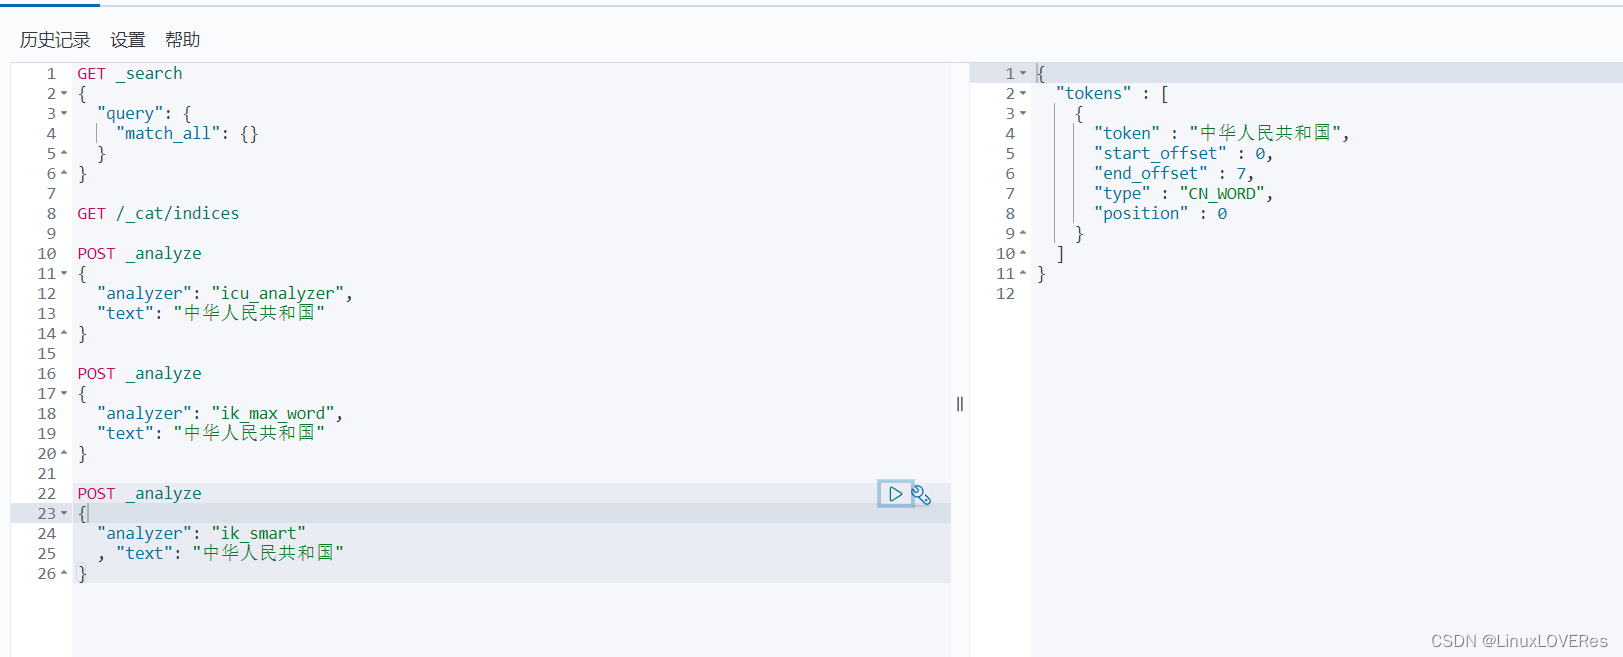Image resolution: width=1623 pixels, height=657 pixels.
Task: Toggle fold arrow at response line 11
Action: tap(1023, 274)
